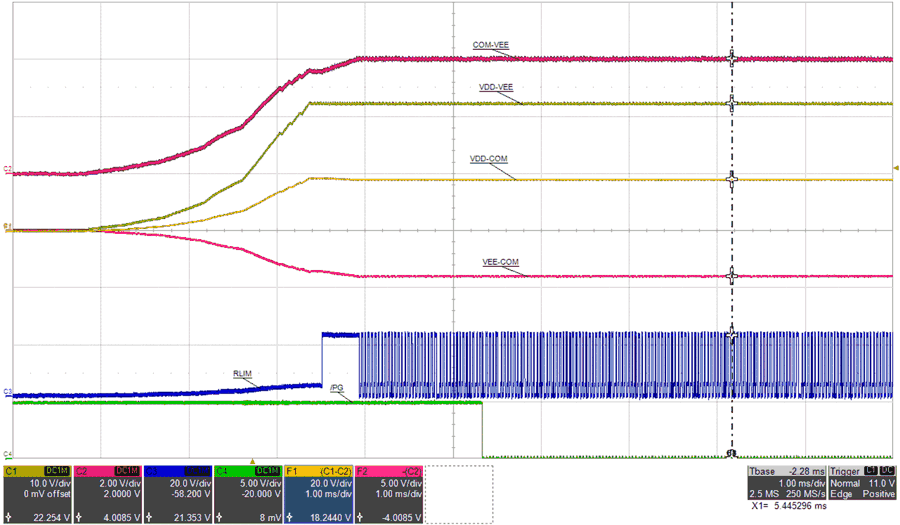Click the 22.254 V reading in C1
The width and height of the screenshot is (900, 525).
click(x=52, y=518)
